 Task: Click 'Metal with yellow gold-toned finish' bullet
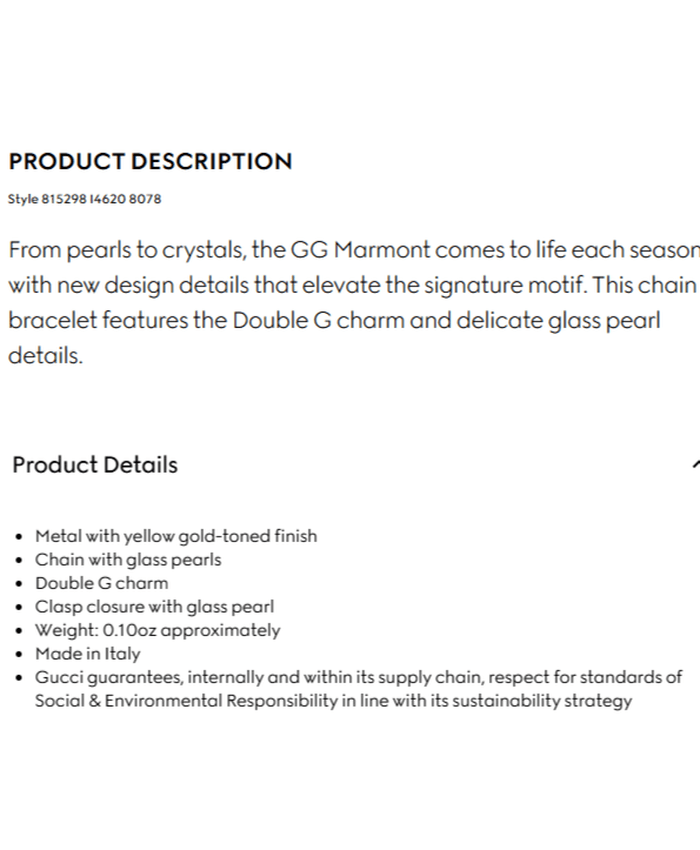(x=176, y=536)
